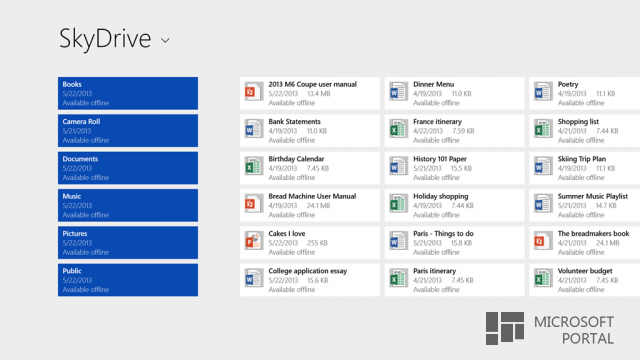Select the 'Skiing Trip Plan' file name
The image size is (640, 360).
(582, 159)
